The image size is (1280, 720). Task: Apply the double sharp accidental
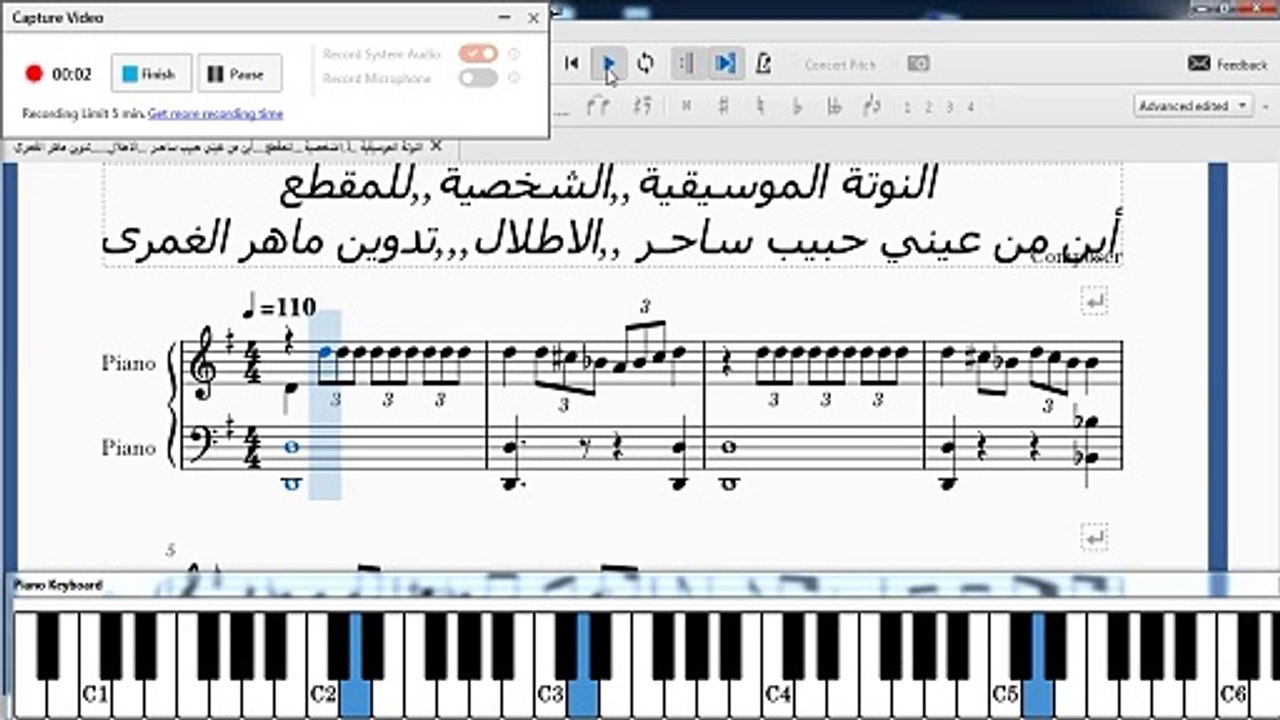[687, 106]
